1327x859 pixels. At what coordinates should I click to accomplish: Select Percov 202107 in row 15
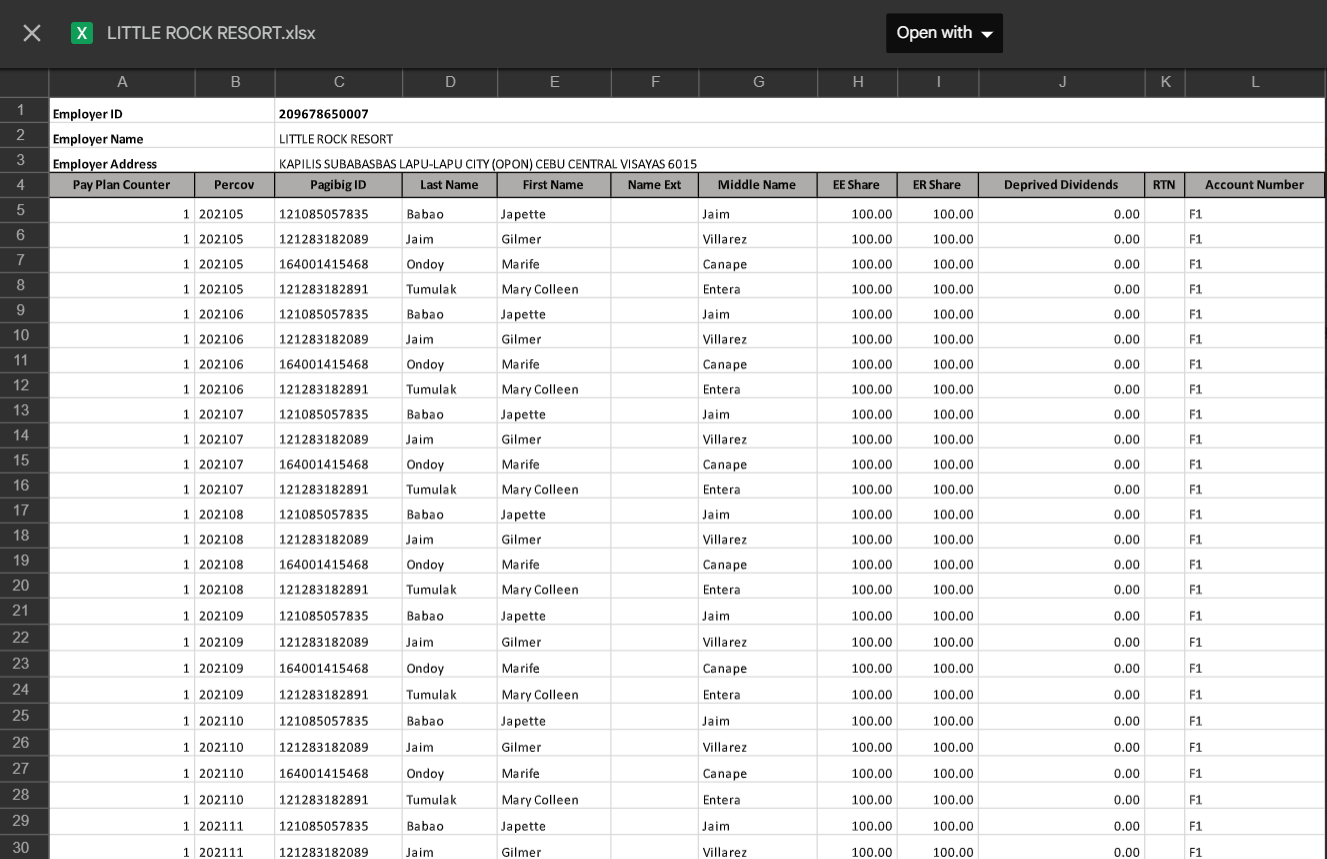pos(235,460)
